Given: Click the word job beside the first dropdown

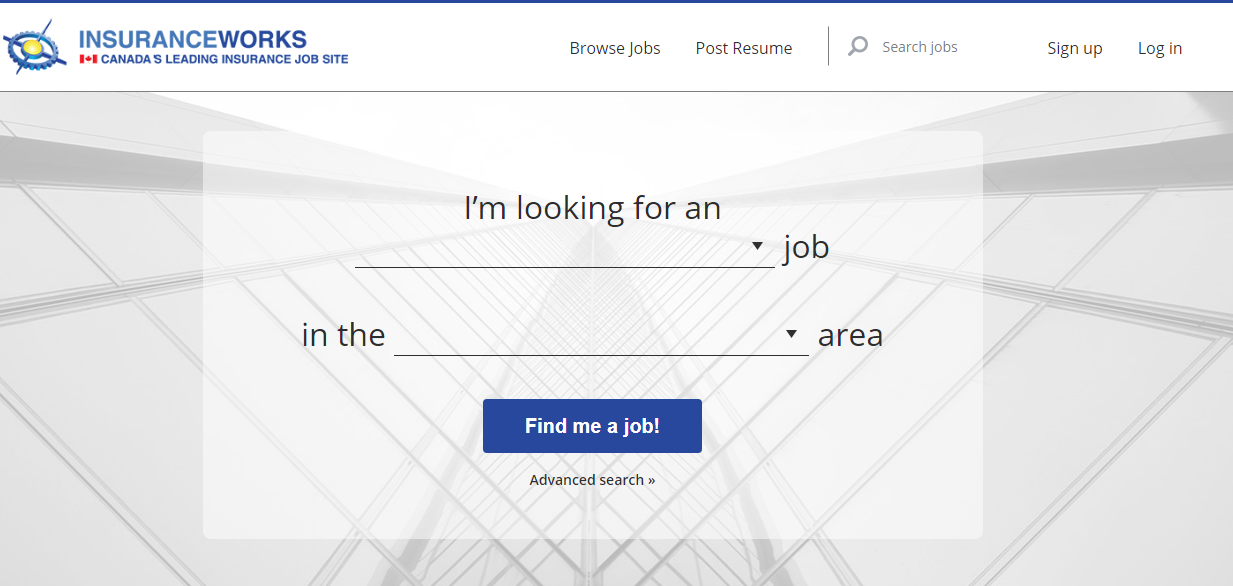Looking at the screenshot, I should (806, 246).
